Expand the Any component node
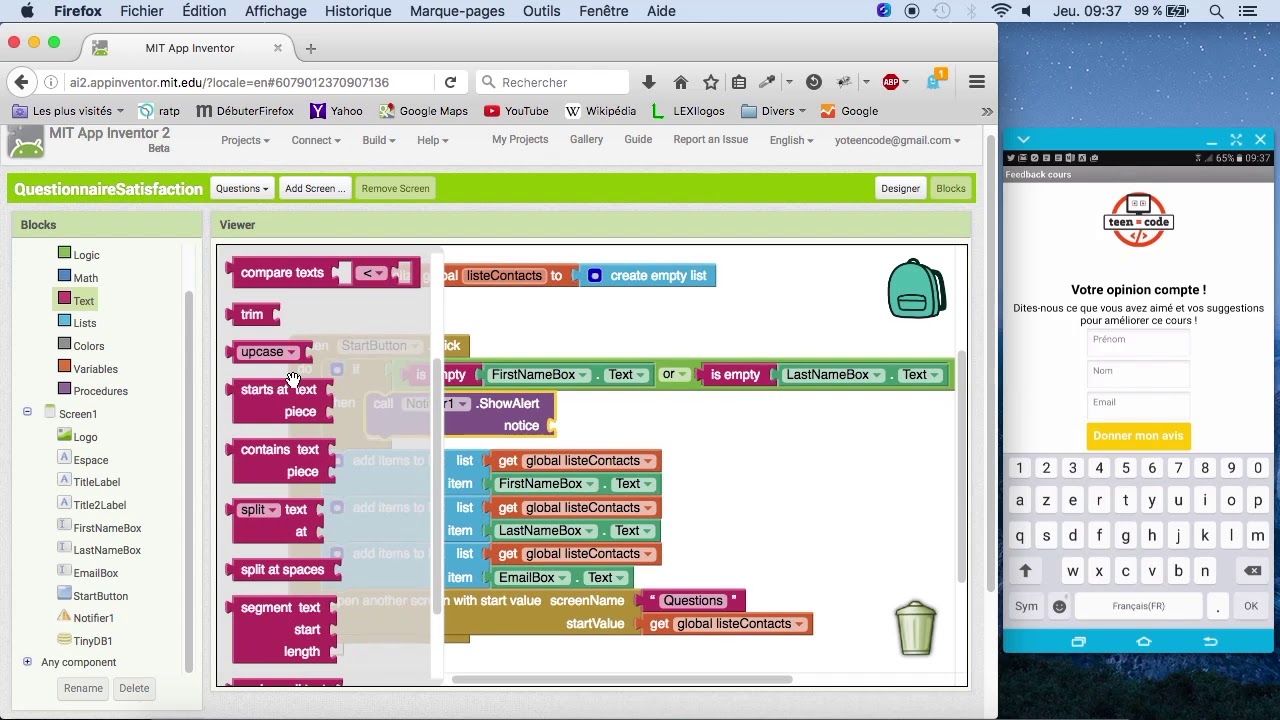Screen dimensions: 1280x720 pyautogui.click(x=27, y=662)
